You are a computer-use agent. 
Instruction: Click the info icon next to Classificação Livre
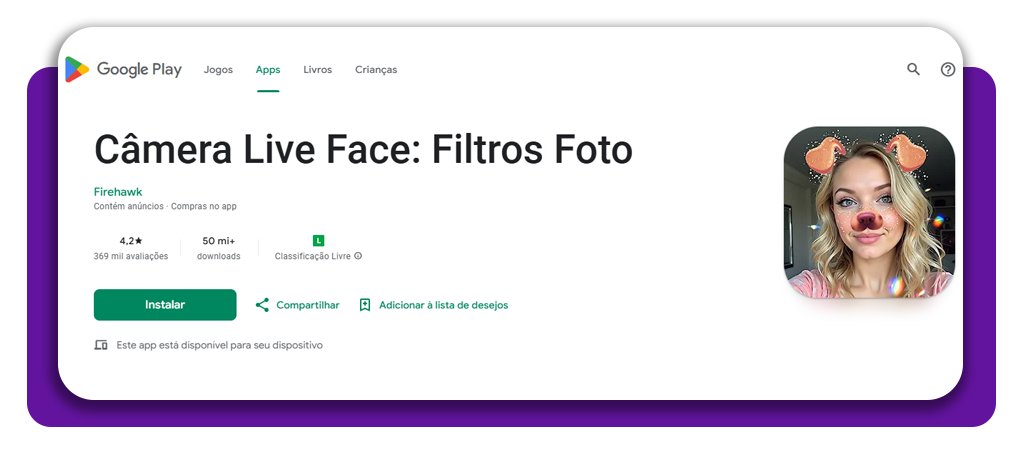coord(358,256)
